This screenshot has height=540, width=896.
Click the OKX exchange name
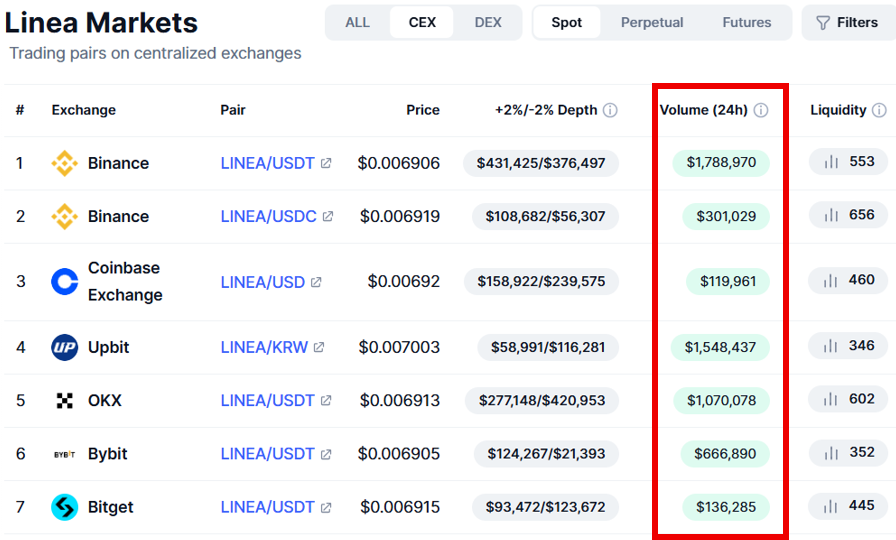[105, 401]
